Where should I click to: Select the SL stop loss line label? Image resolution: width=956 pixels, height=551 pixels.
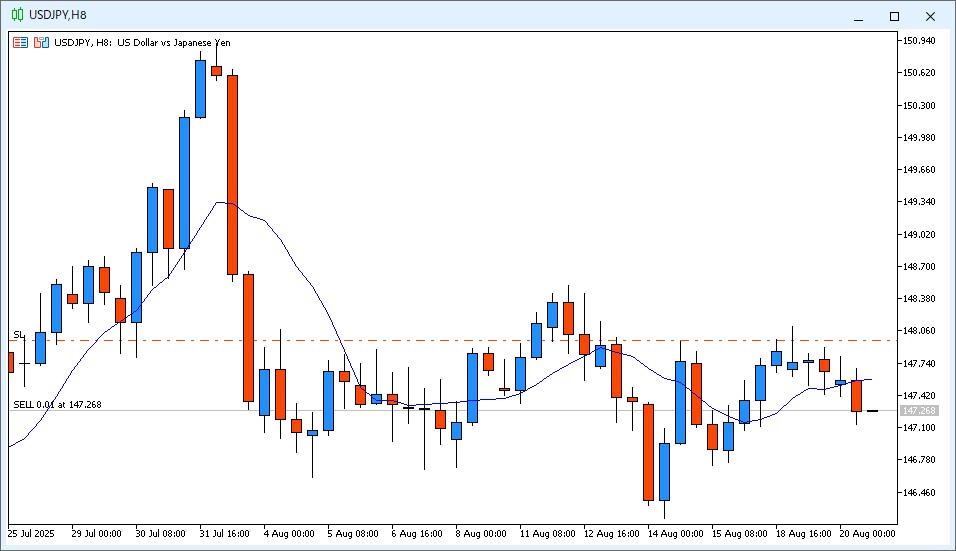(x=18, y=334)
